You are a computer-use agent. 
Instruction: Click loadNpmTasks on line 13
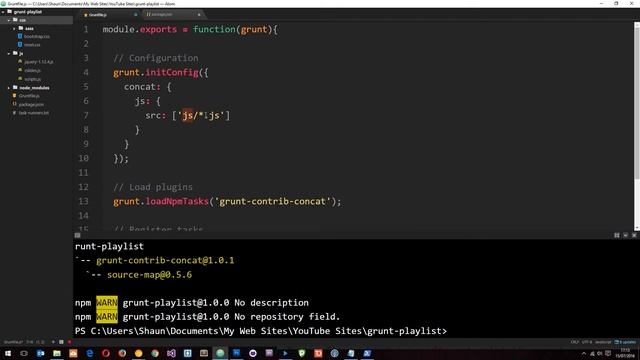[177, 201]
